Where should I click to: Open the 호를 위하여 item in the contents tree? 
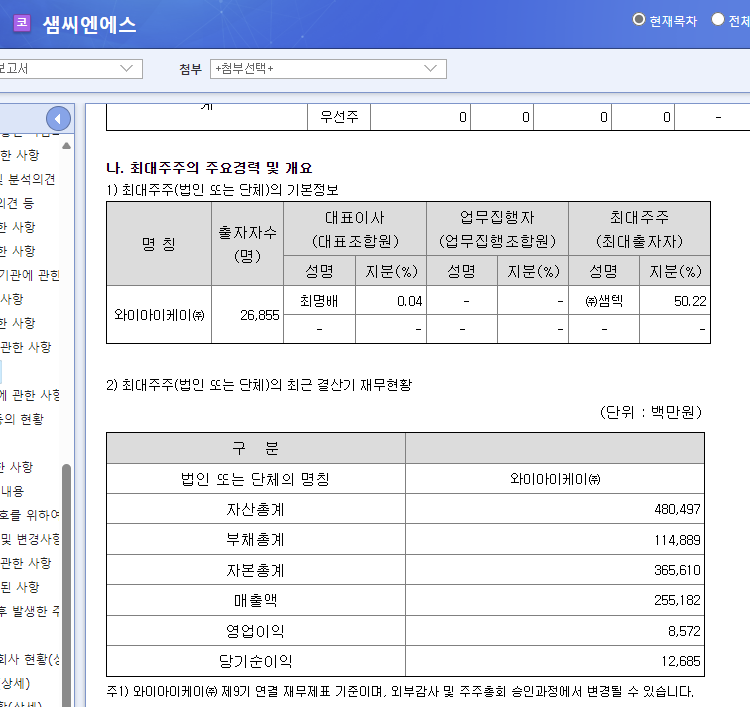(x=30, y=515)
